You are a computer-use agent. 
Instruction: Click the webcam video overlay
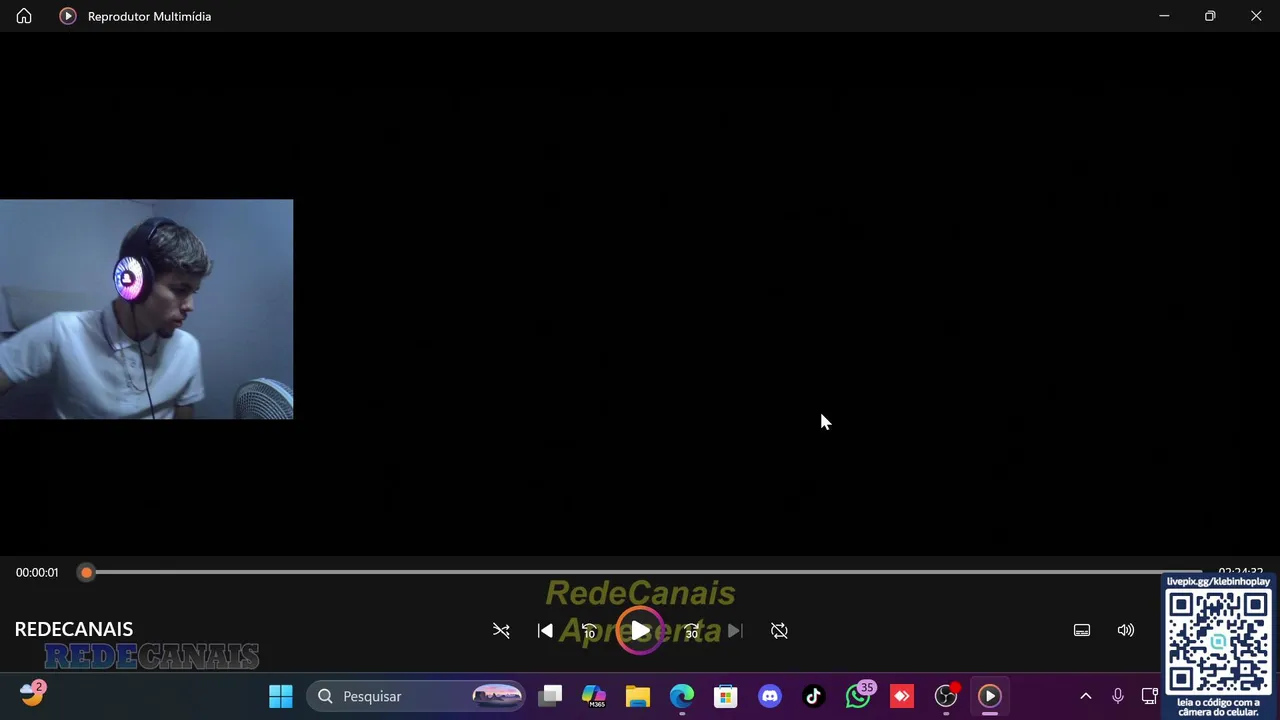tap(146, 309)
